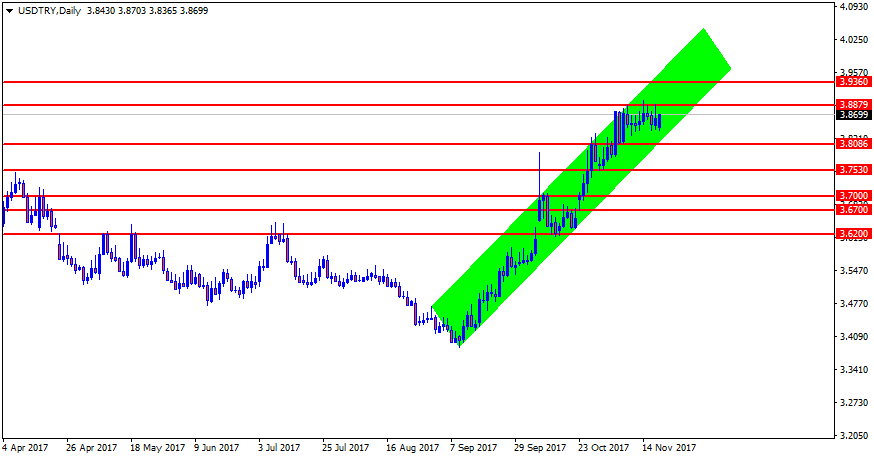Click the 16 Aug 2017 date label

tap(413, 448)
